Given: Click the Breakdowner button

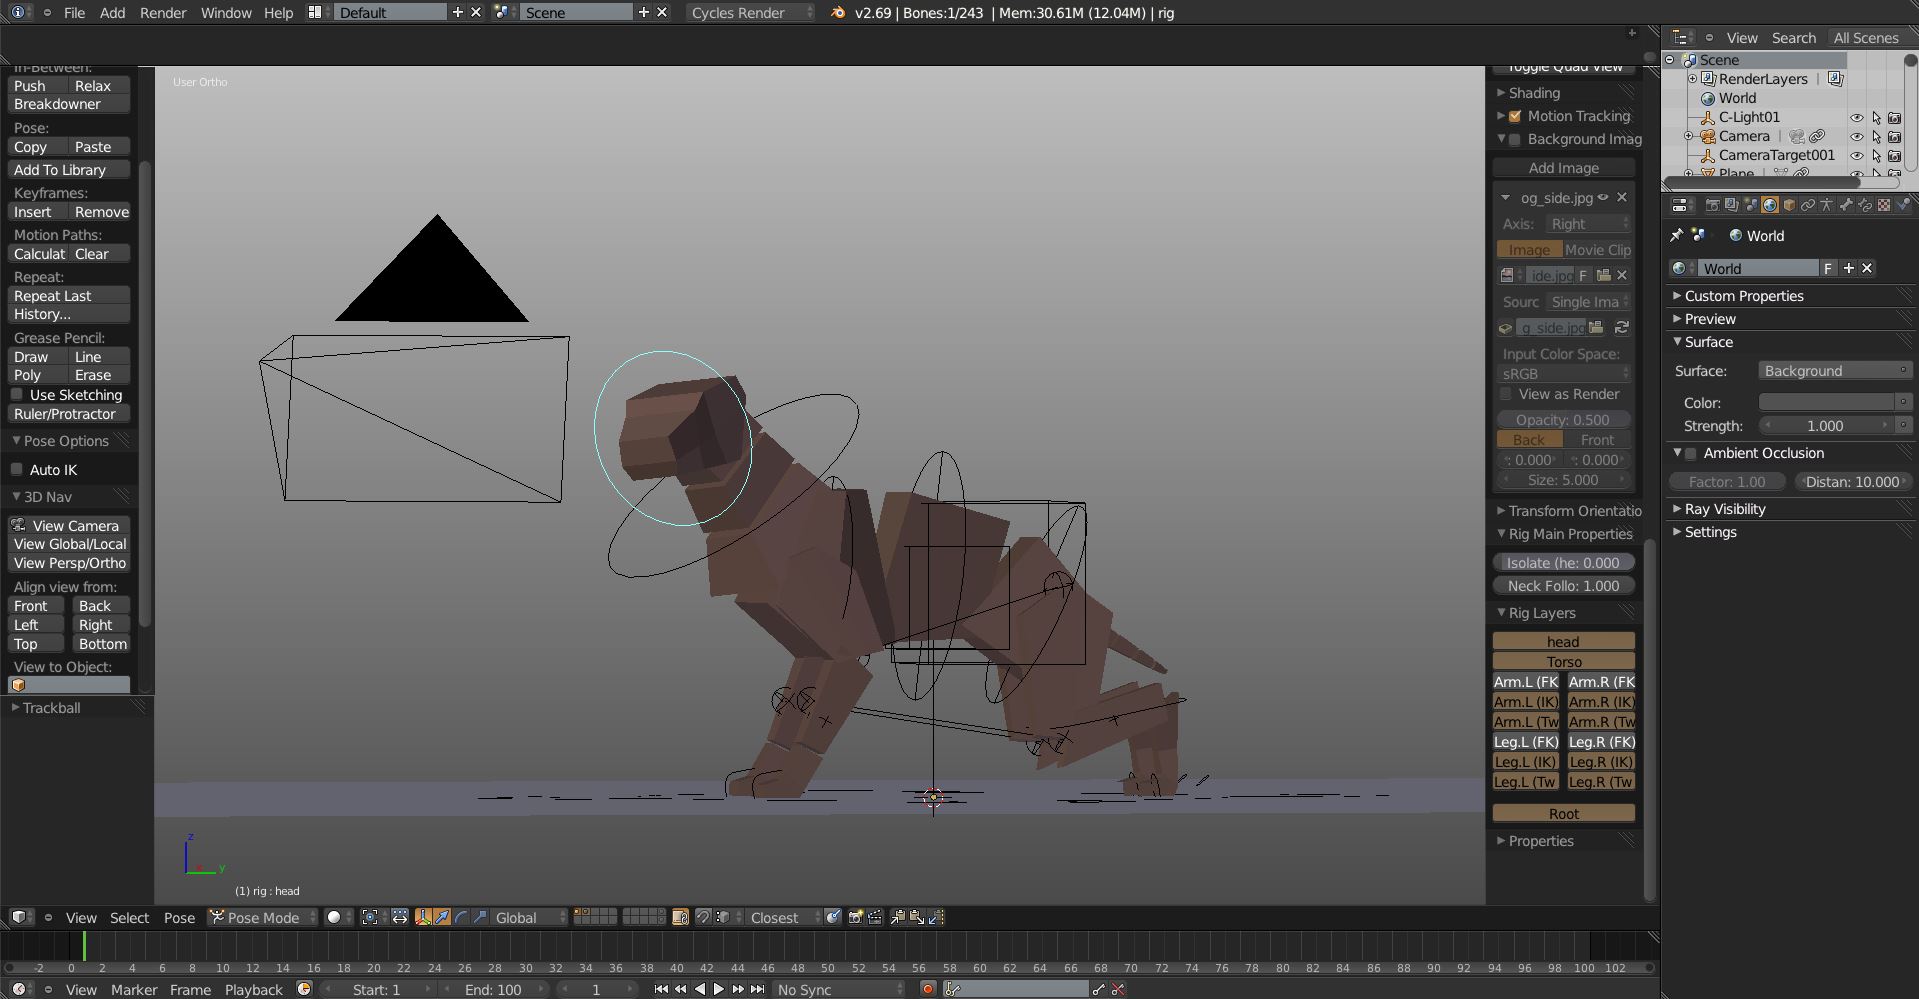Looking at the screenshot, I should click(x=69, y=104).
